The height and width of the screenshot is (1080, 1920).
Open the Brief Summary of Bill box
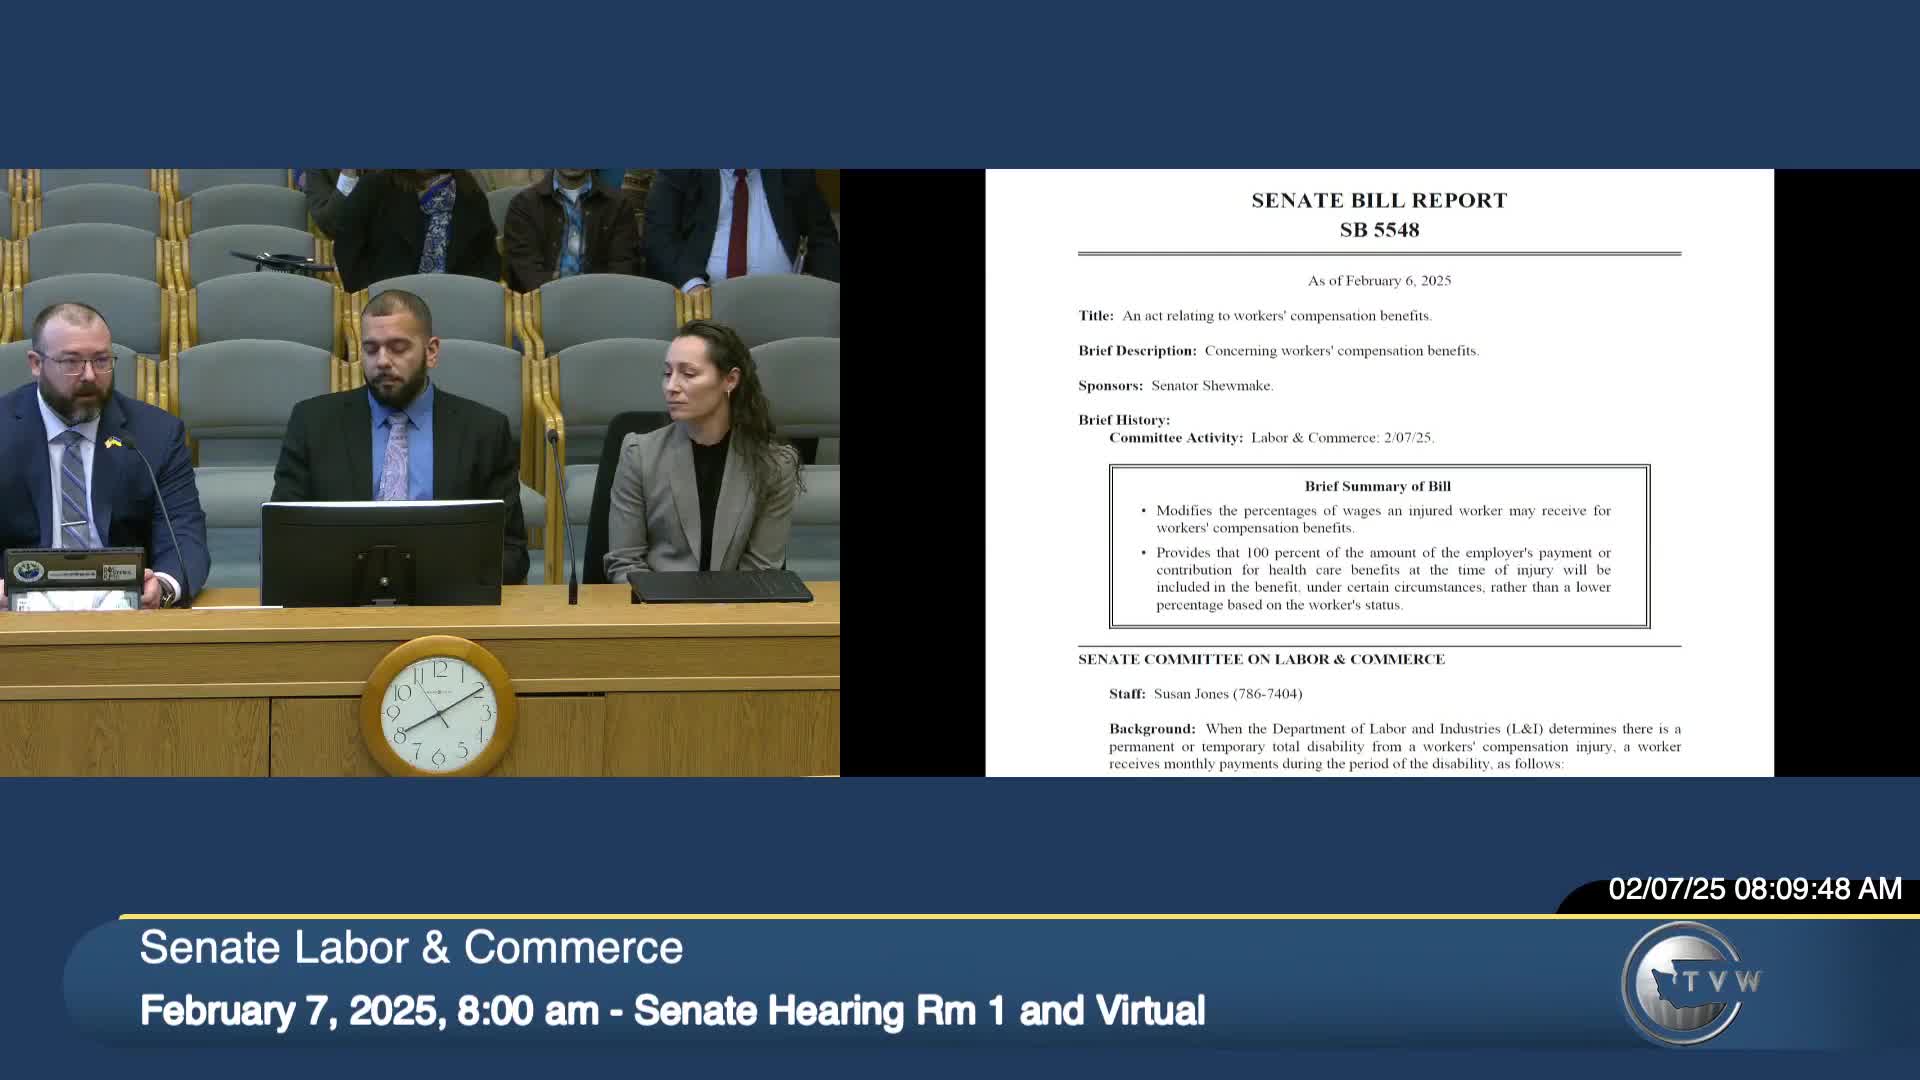click(1378, 486)
